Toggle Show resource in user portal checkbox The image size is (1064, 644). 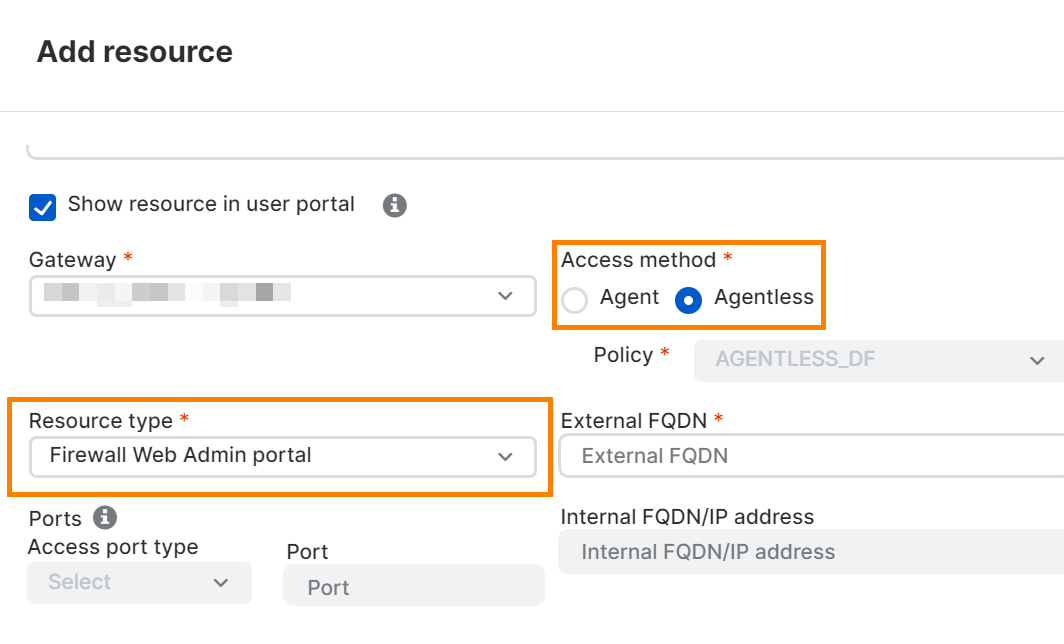click(43, 207)
